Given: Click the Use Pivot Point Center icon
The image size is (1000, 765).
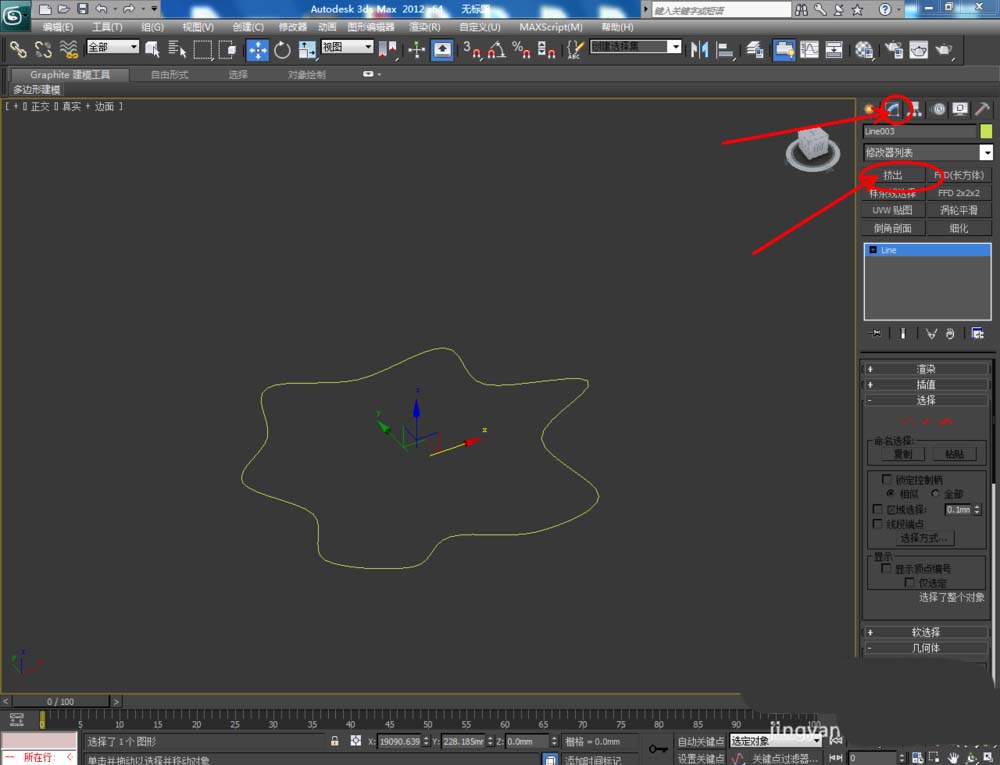Looking at the screenshot, I should pos(387,50).
